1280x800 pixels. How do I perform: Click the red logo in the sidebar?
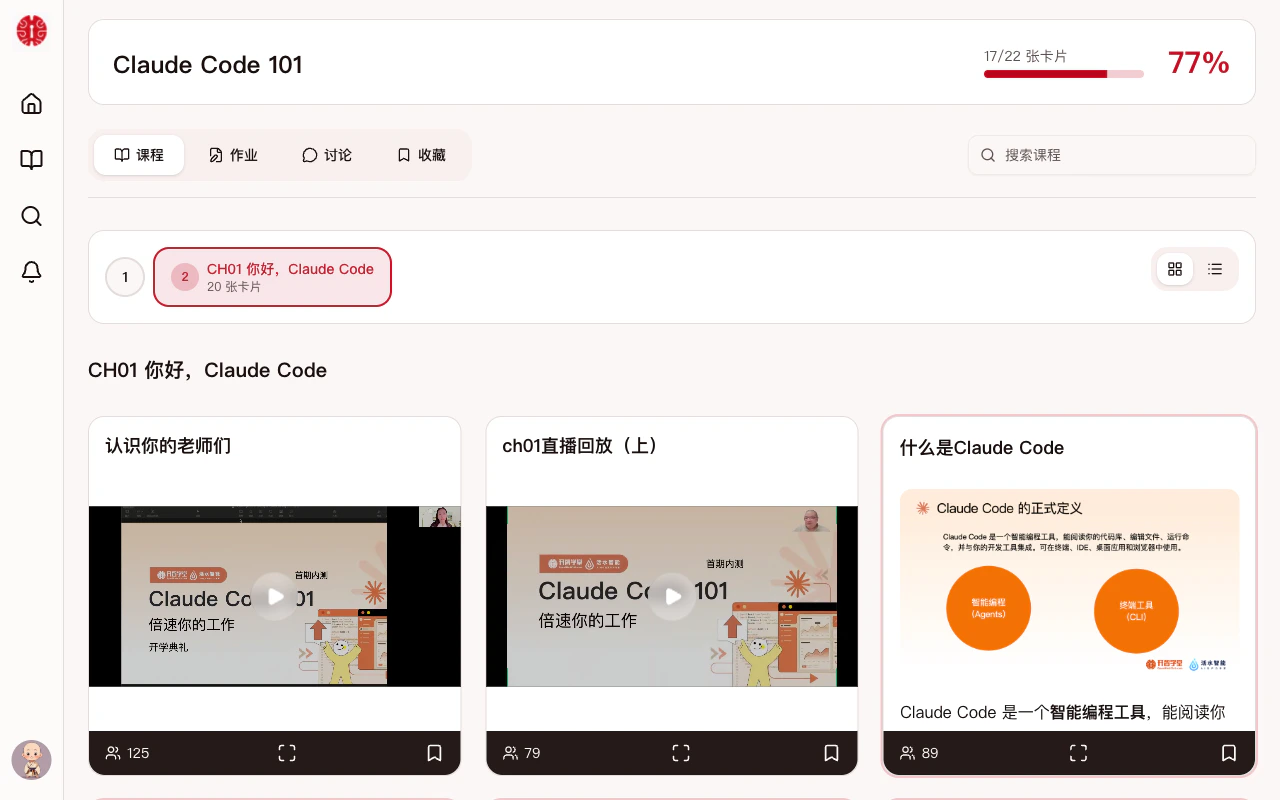(31, 31)
